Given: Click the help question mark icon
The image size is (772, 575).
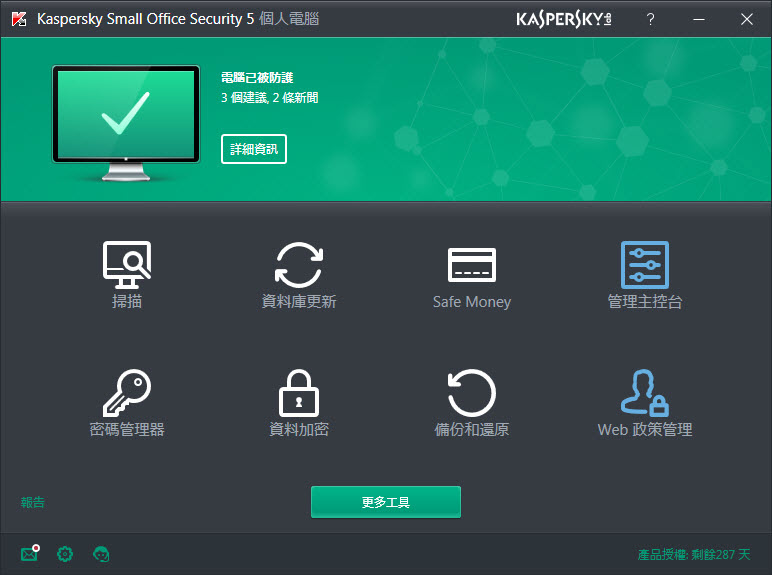Looking at the screenshot, I should pyautogui.click(x=650, y=19).
